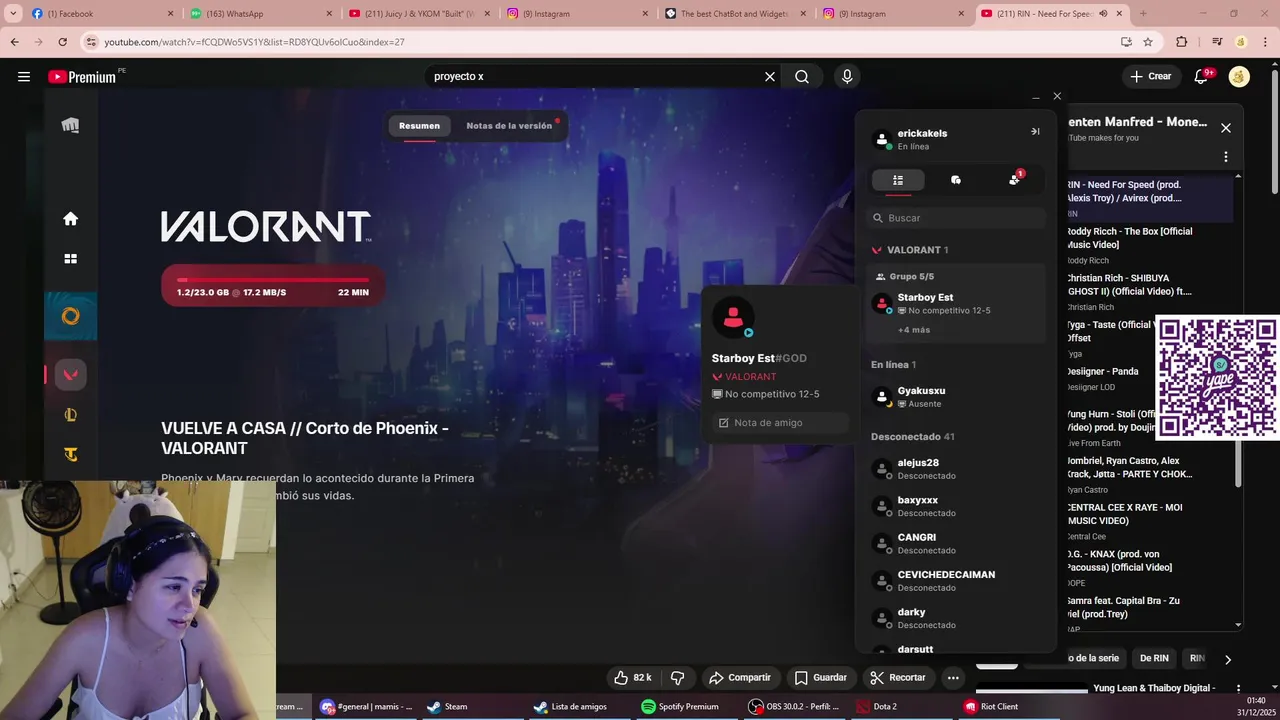The height and width of the screenshot is (720, 1280).
Task: Select friend Starboy Est in list
Action: [956, 304]
